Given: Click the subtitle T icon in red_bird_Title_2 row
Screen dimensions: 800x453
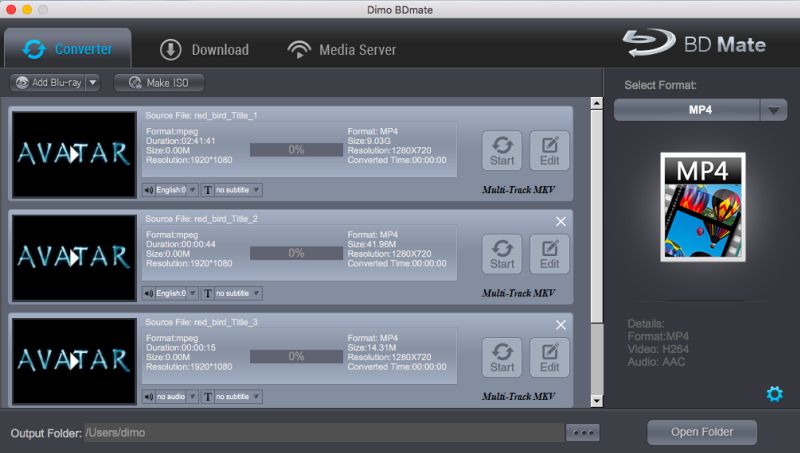Looking at the screenshot, I should pyautogui.click(x=208, y=294).
